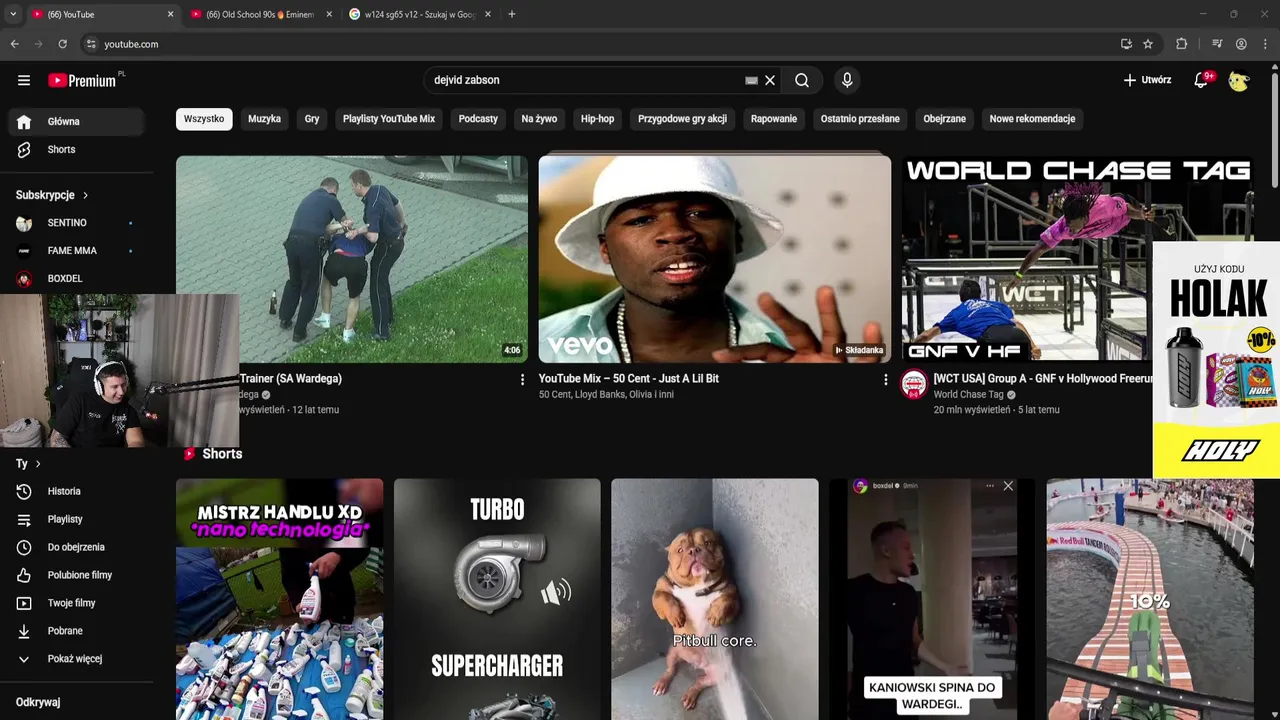Open options menu for SA Wardega video
1280x720 pixels.
click(x=522, y=380)
